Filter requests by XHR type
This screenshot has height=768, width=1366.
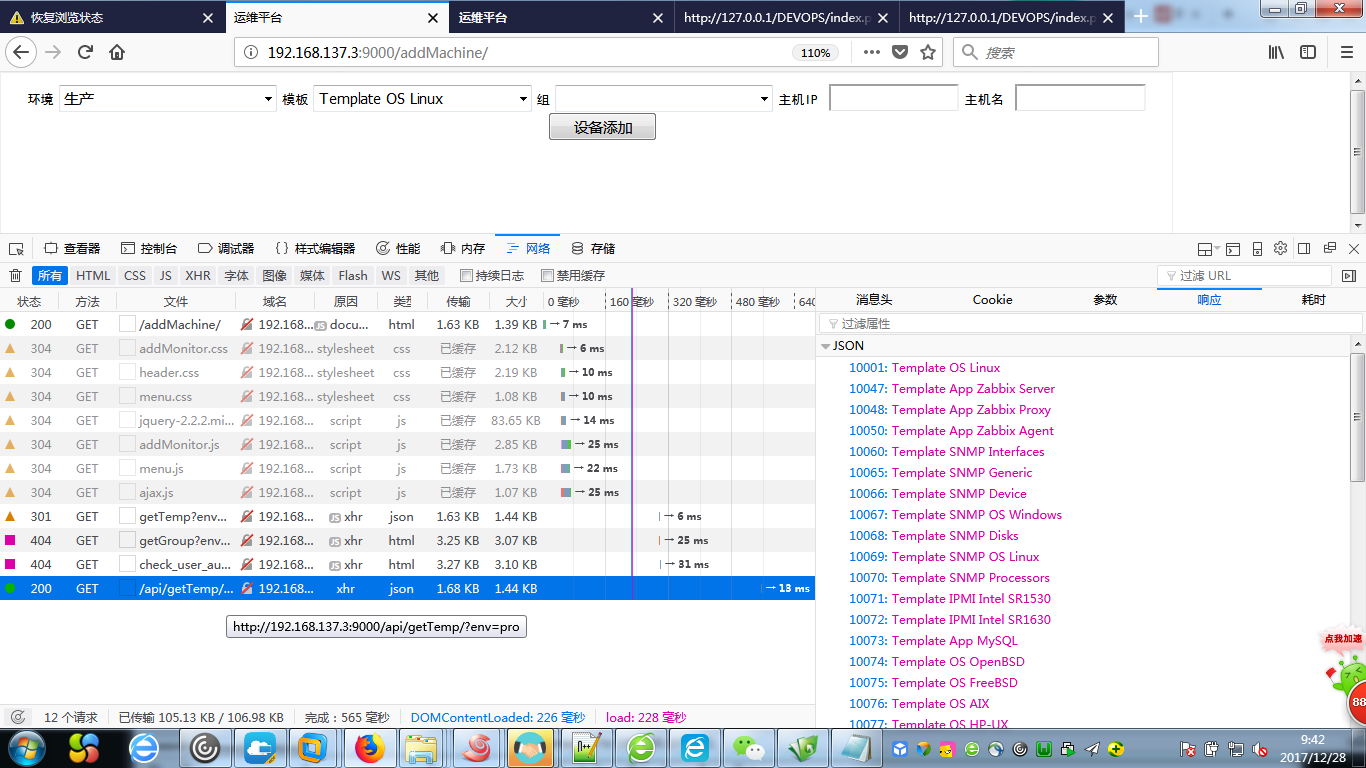(x=198, y=276)
